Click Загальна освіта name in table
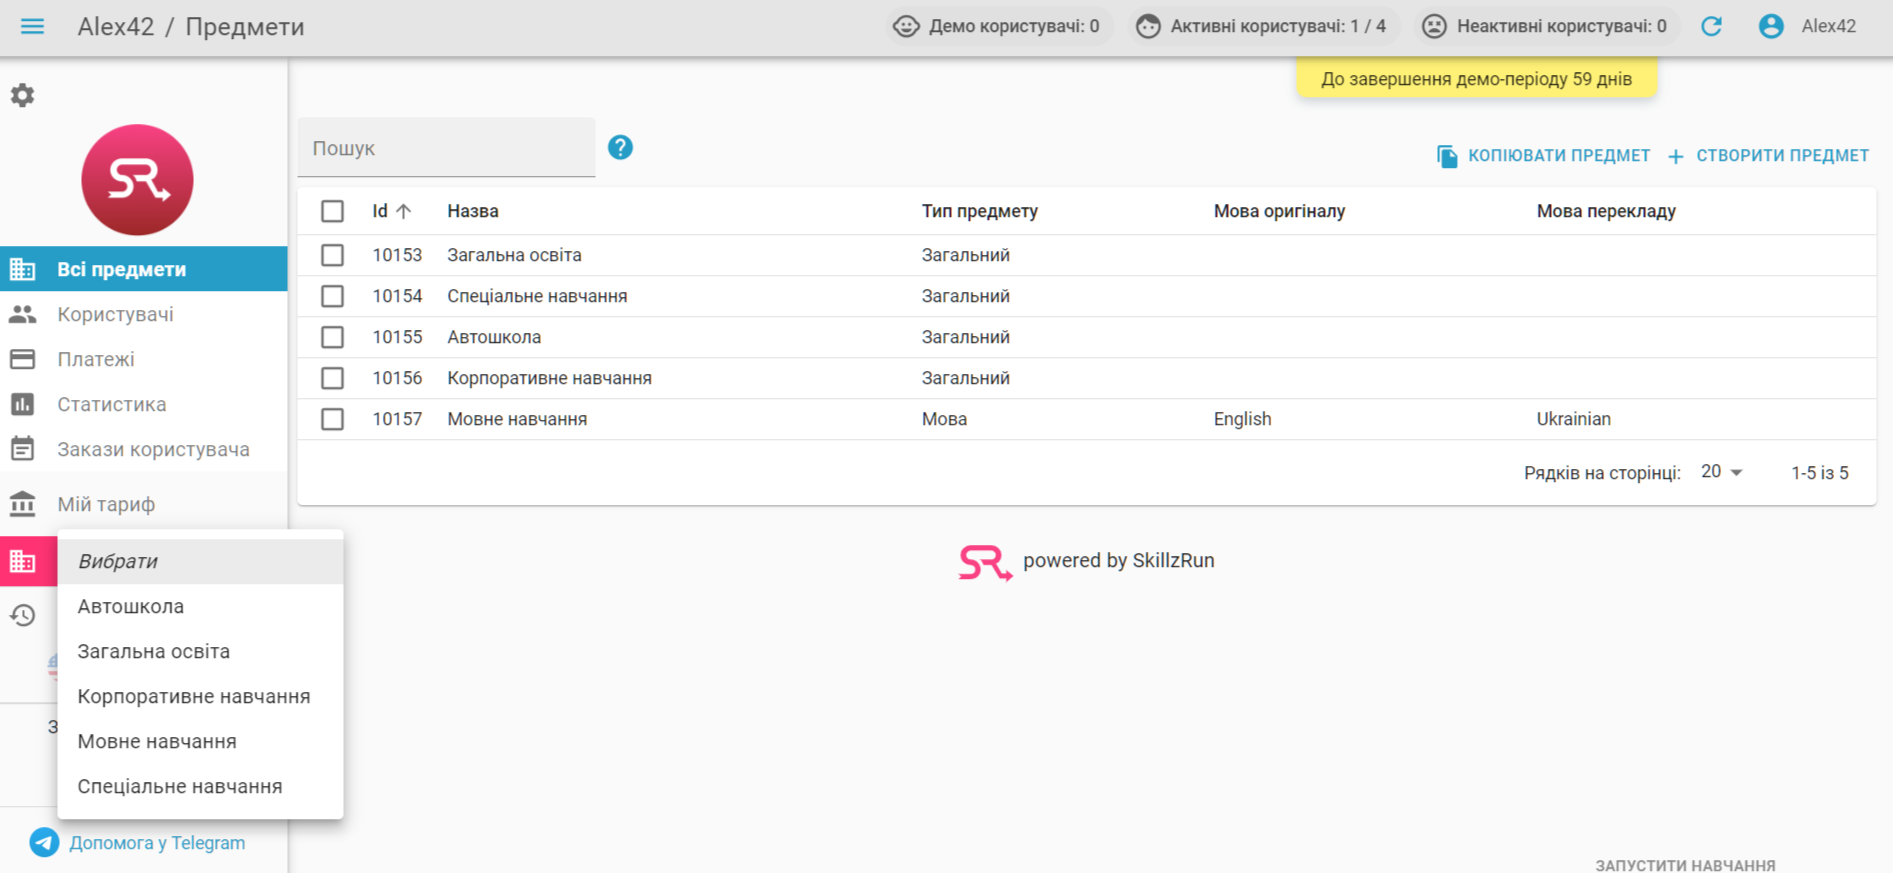1893x873 pixels. (x=514, y=255)
